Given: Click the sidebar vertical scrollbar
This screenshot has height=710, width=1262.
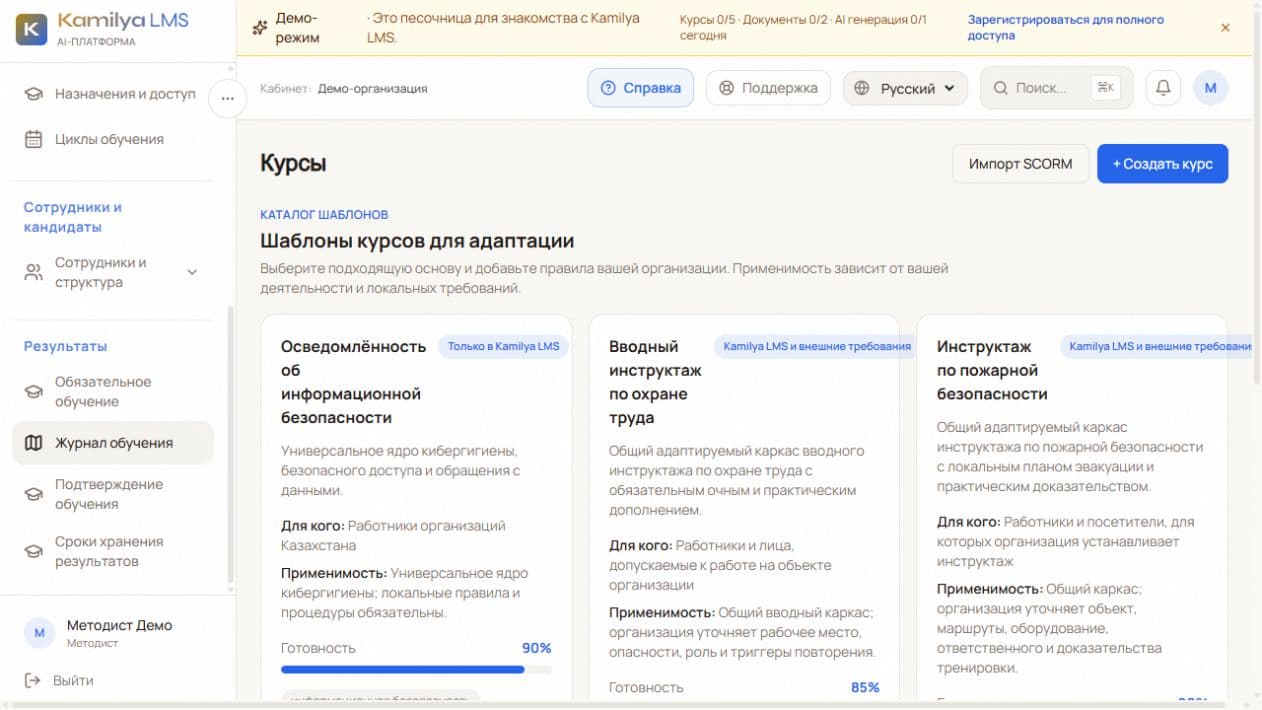Looking at the screenshot, I should click(231, 445).
